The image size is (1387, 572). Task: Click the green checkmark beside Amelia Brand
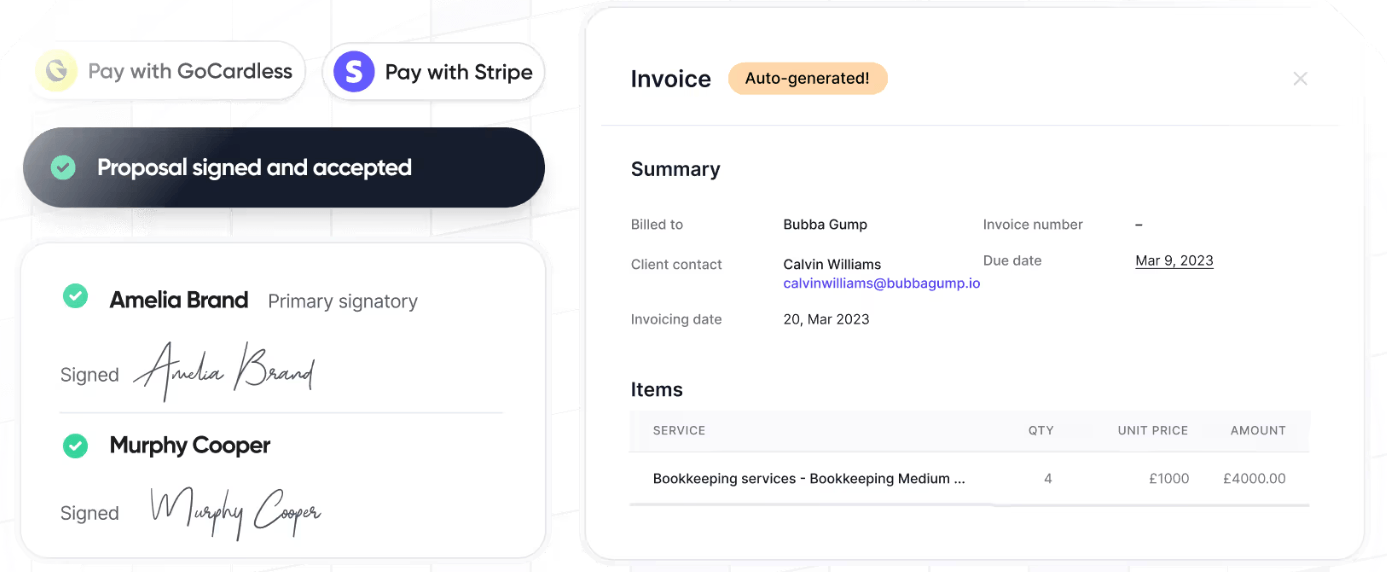pyautogui.click(x=75, y=296)
